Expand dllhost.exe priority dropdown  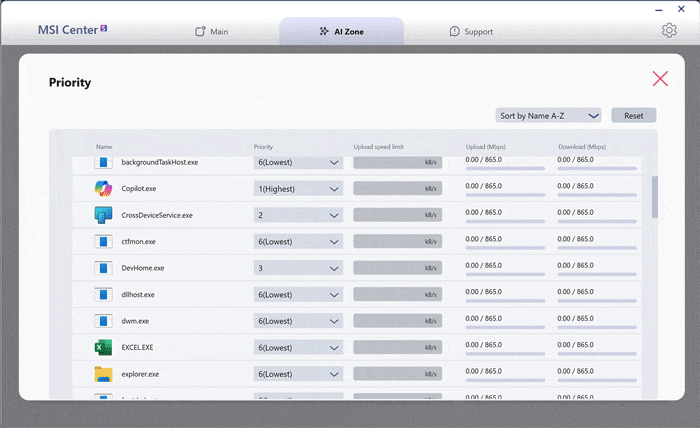(x=298, y=295)
